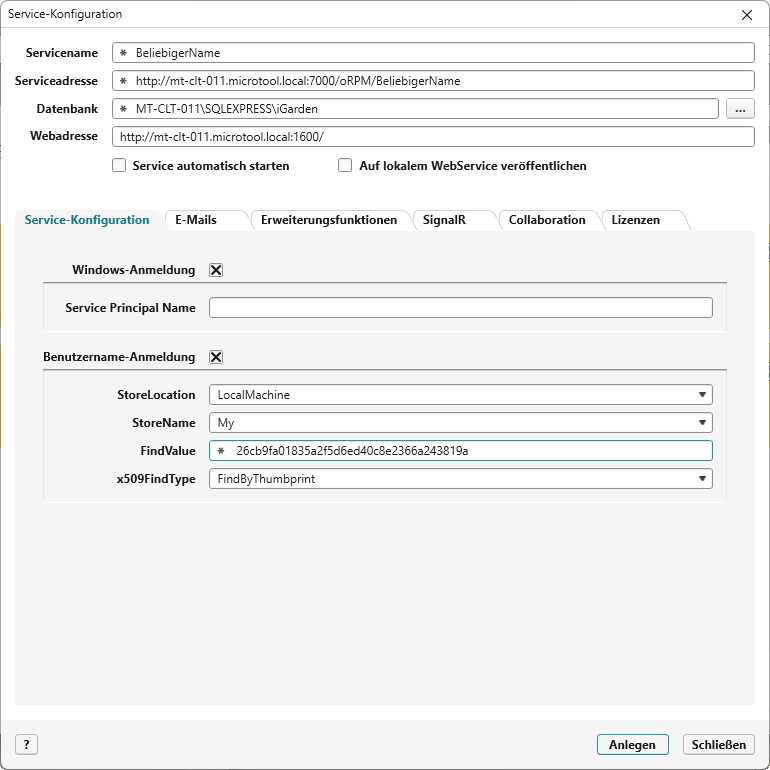The height and width of the screenshot is (770, 770).
Task: Go to the Collaboration tab
Action: [547, 220]
